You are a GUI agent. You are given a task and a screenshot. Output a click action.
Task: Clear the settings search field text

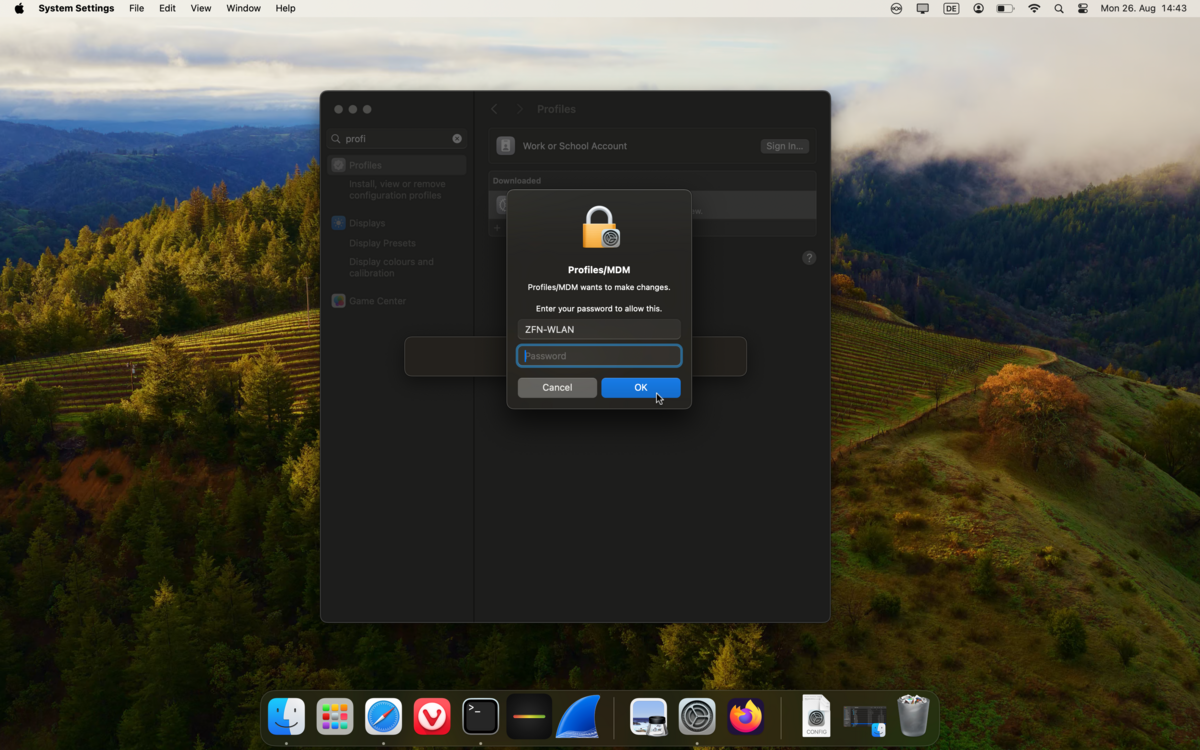(x=457, y=139)
